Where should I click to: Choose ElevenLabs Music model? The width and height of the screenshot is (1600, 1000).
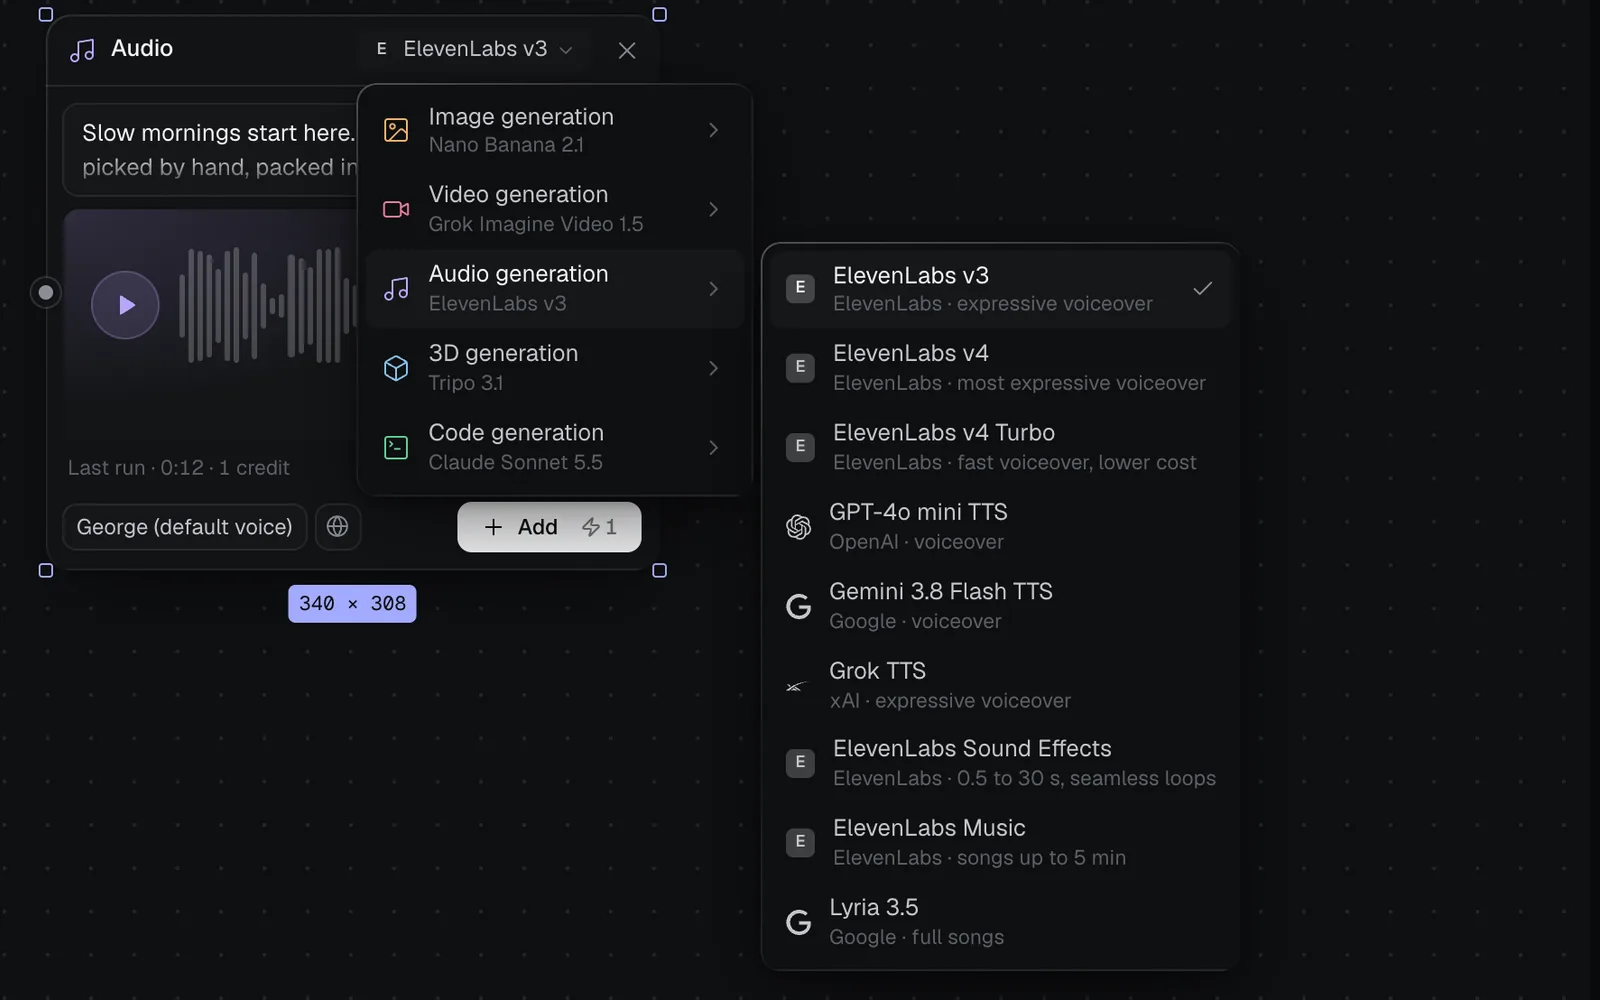coord(1000,842)
